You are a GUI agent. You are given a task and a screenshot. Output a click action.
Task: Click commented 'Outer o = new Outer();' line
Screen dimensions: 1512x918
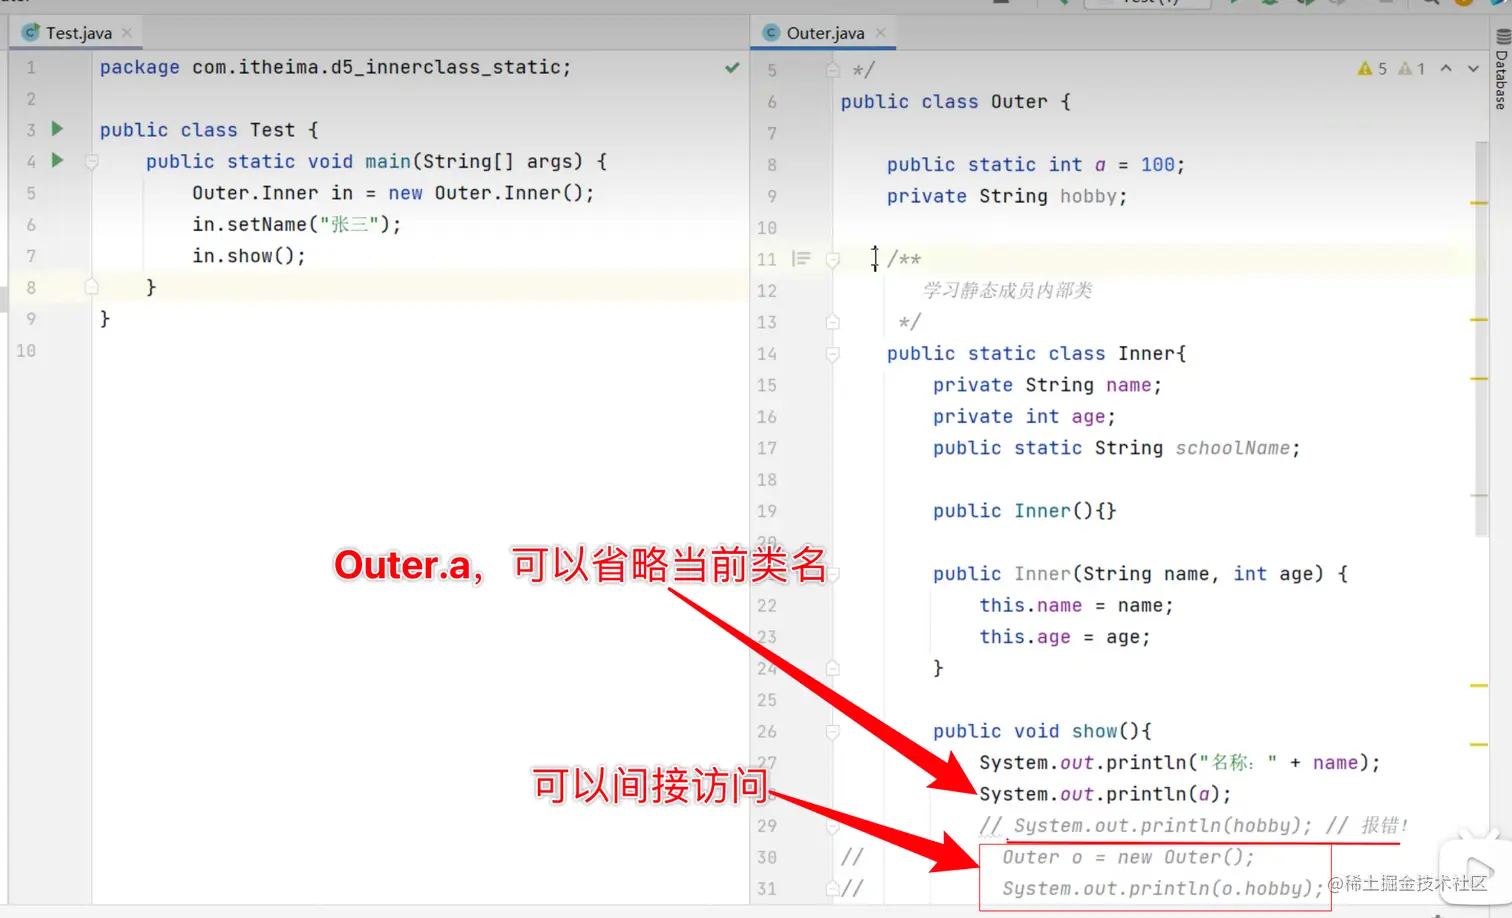pyautogui.click(x=1128, y=857)
